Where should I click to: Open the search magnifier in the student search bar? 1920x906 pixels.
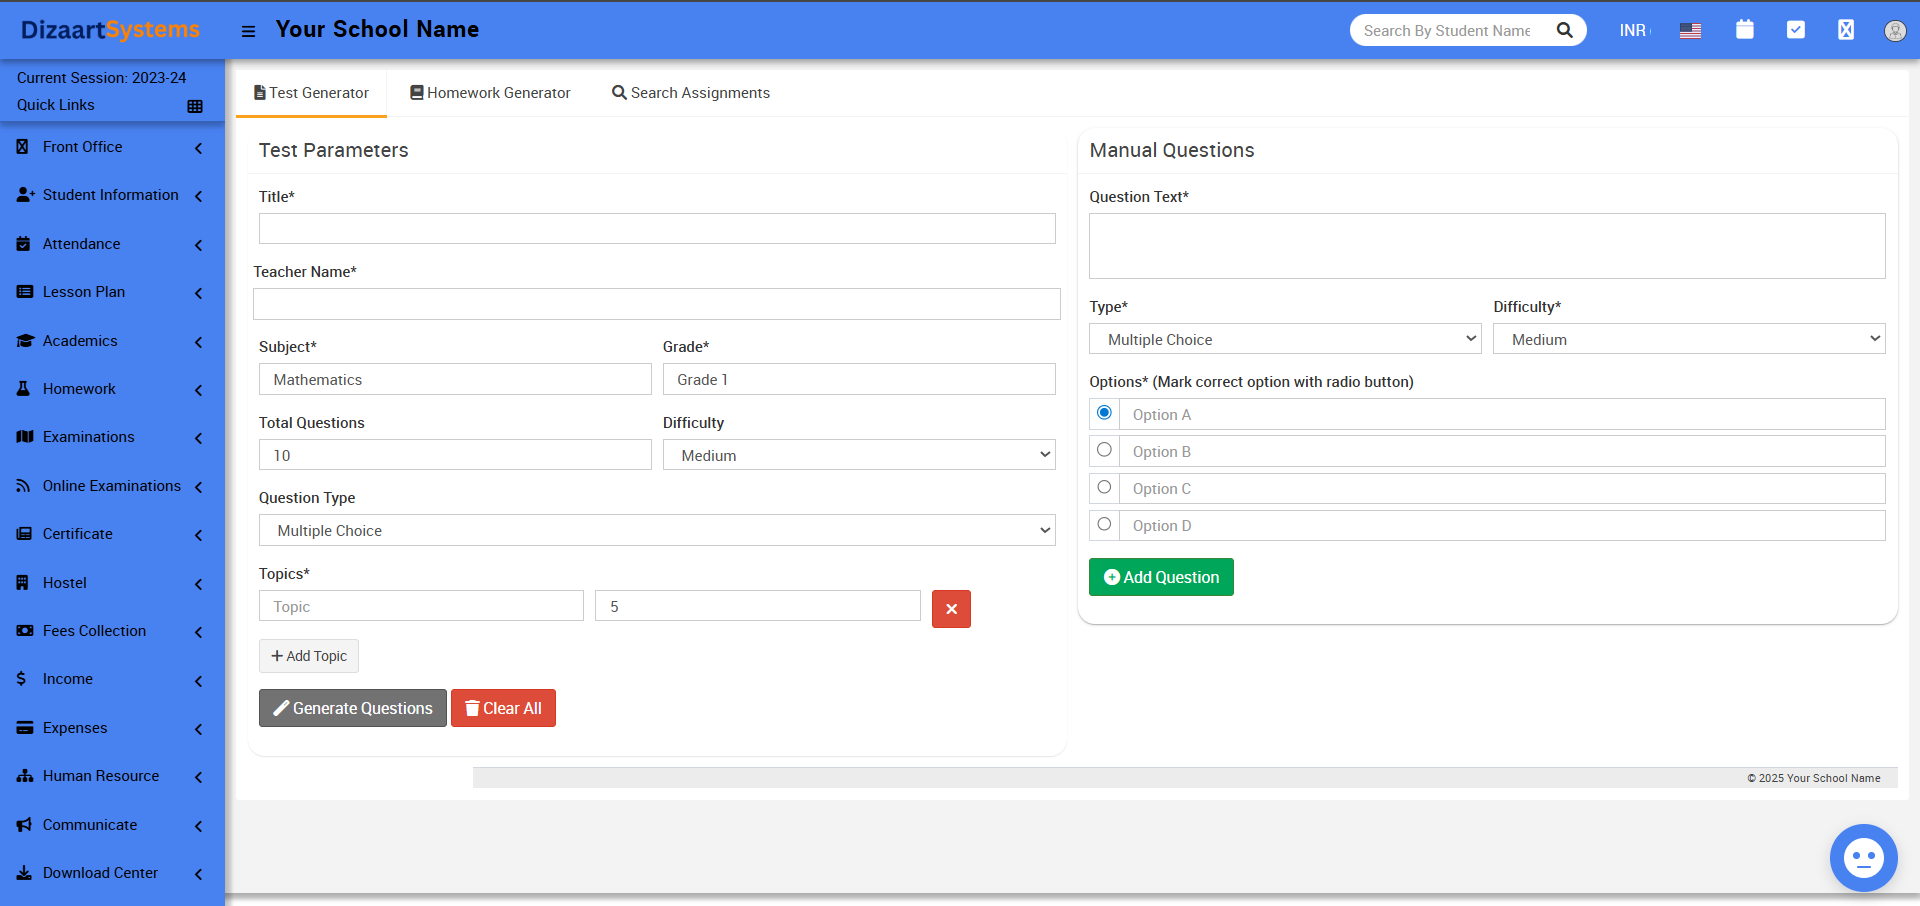click(1564, 30)
